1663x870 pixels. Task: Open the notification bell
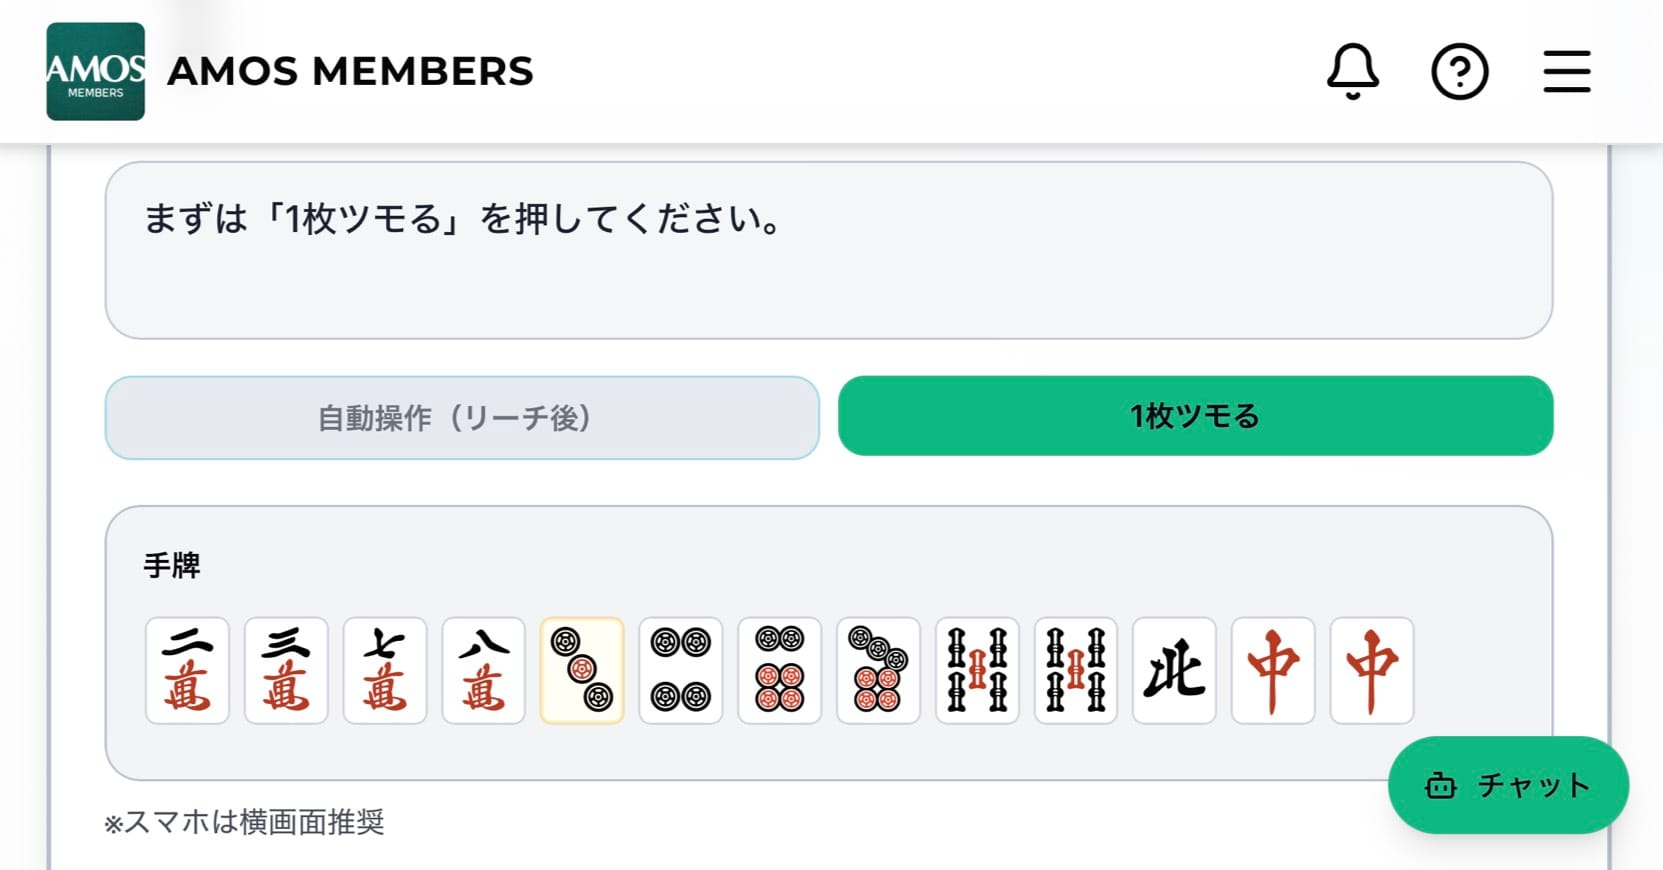pyautogui.click(x=1352, y=71)
